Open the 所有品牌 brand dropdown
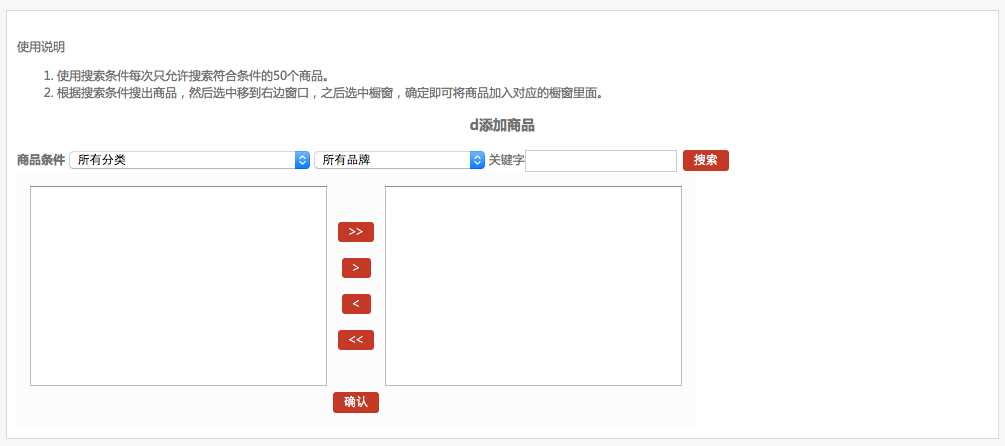 point(399,160)
